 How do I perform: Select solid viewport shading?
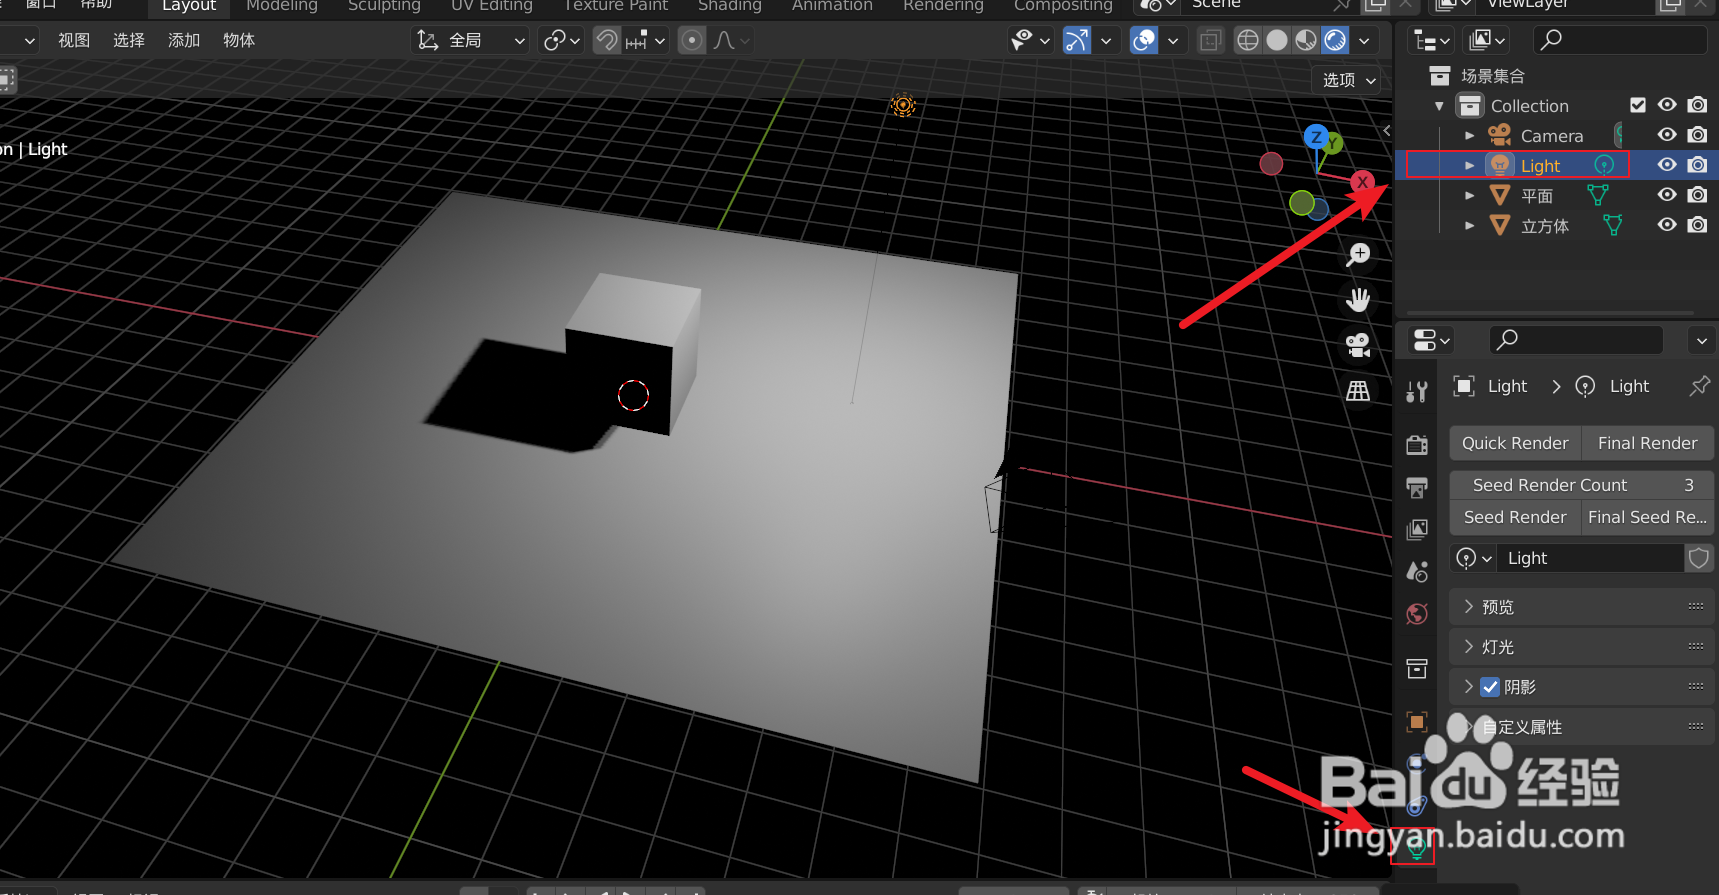(x=1277, y=40)
